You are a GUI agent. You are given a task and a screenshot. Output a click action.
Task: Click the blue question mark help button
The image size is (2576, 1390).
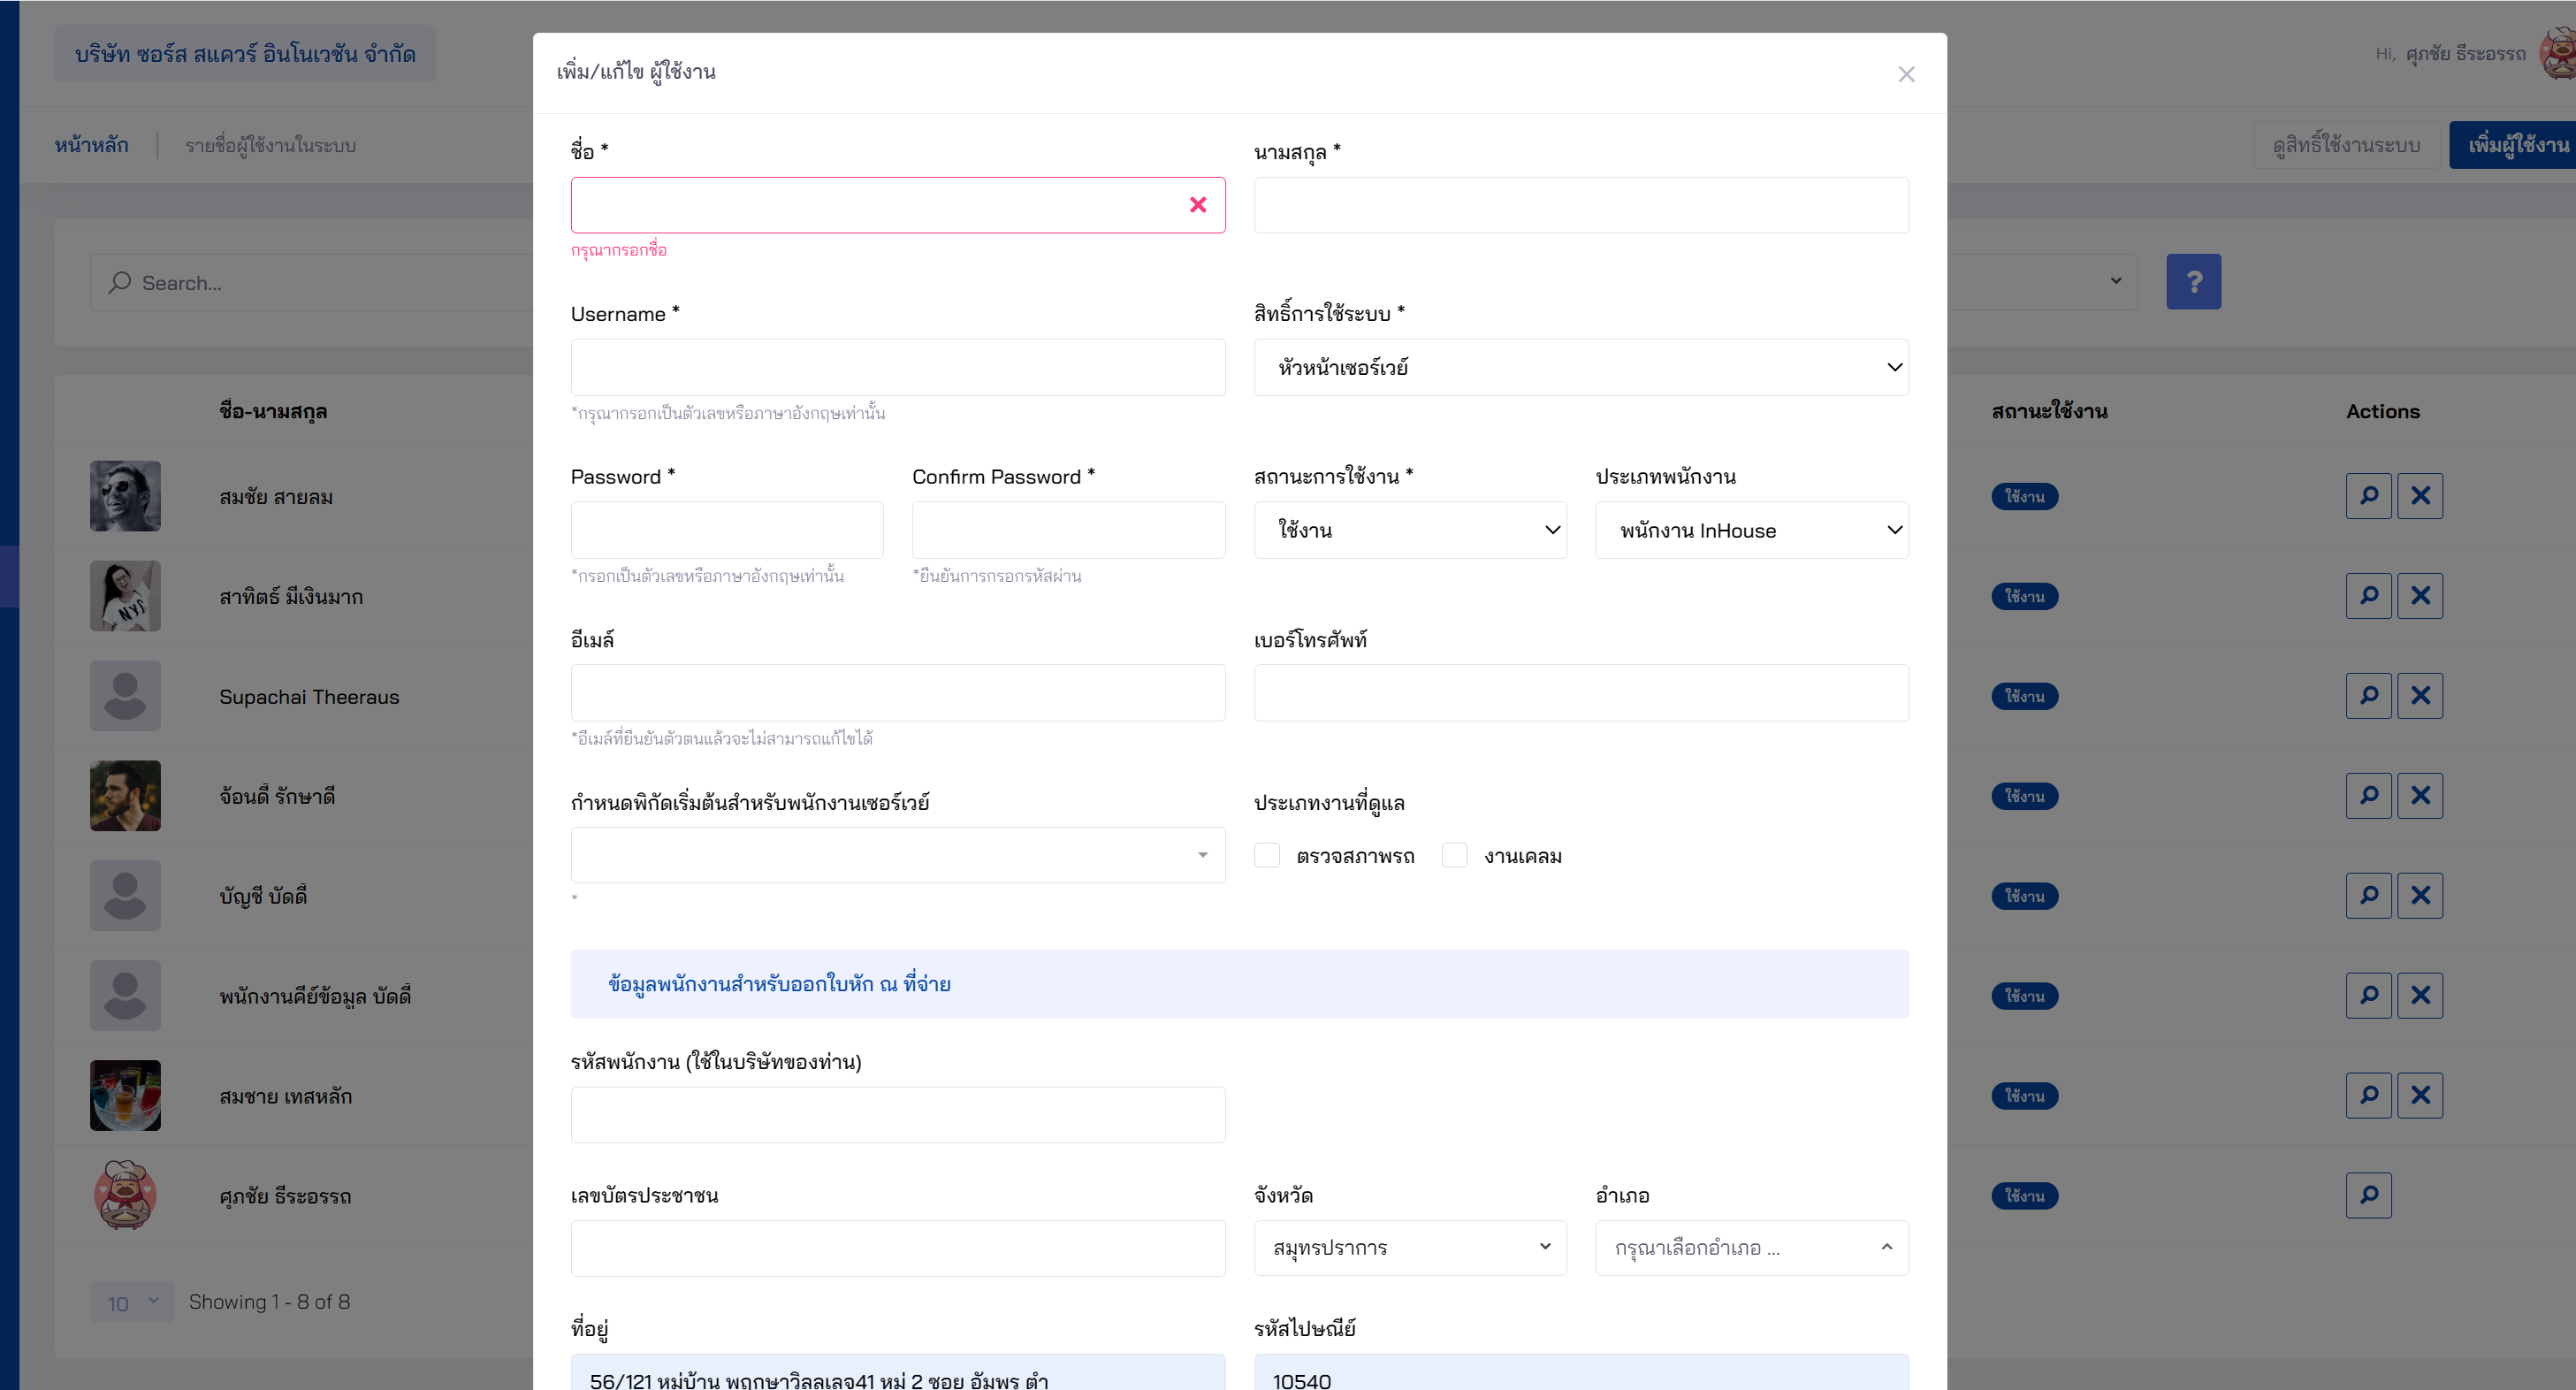[x=2193, y=282]
